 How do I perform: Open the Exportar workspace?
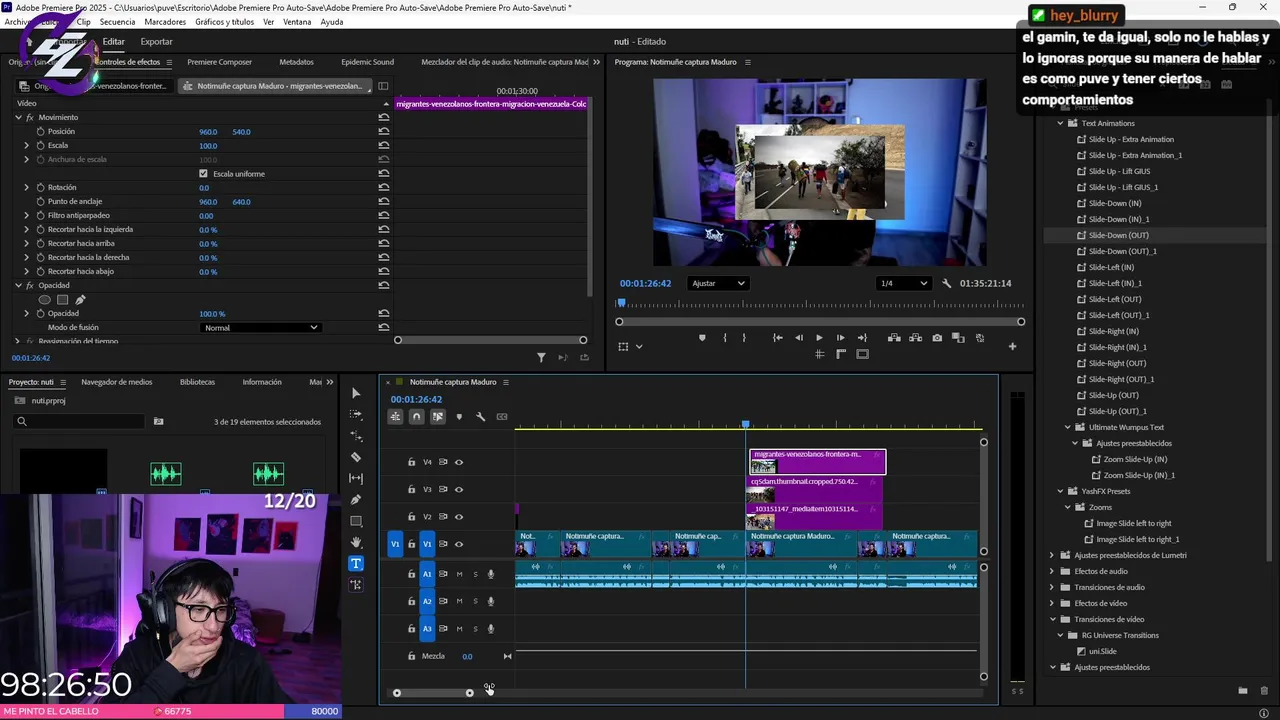tap(156, 42)
